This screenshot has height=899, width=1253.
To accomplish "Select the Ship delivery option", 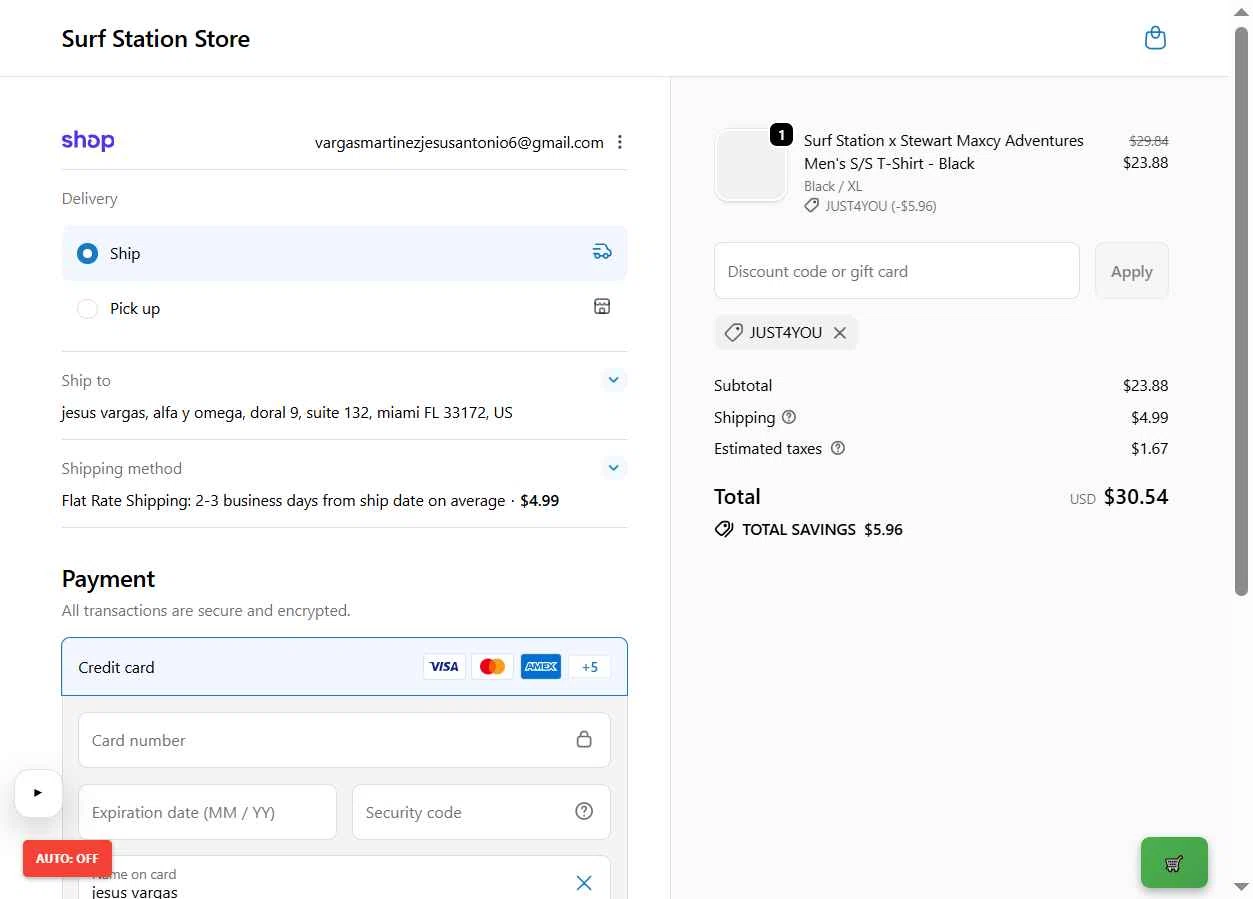I will click(344, 253).
